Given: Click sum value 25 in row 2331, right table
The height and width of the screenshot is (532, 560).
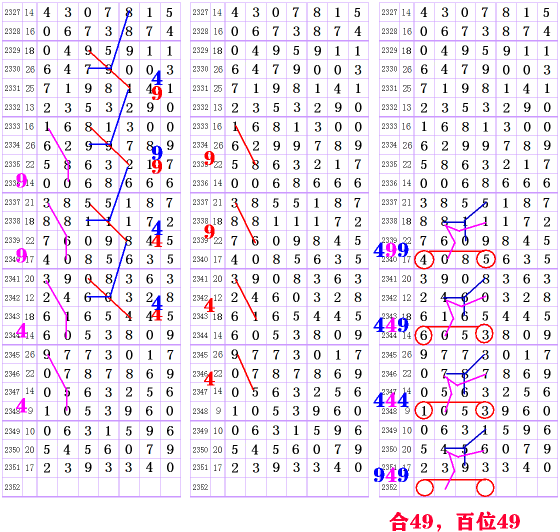Looking at the screenshot, I should click(407, 88).
